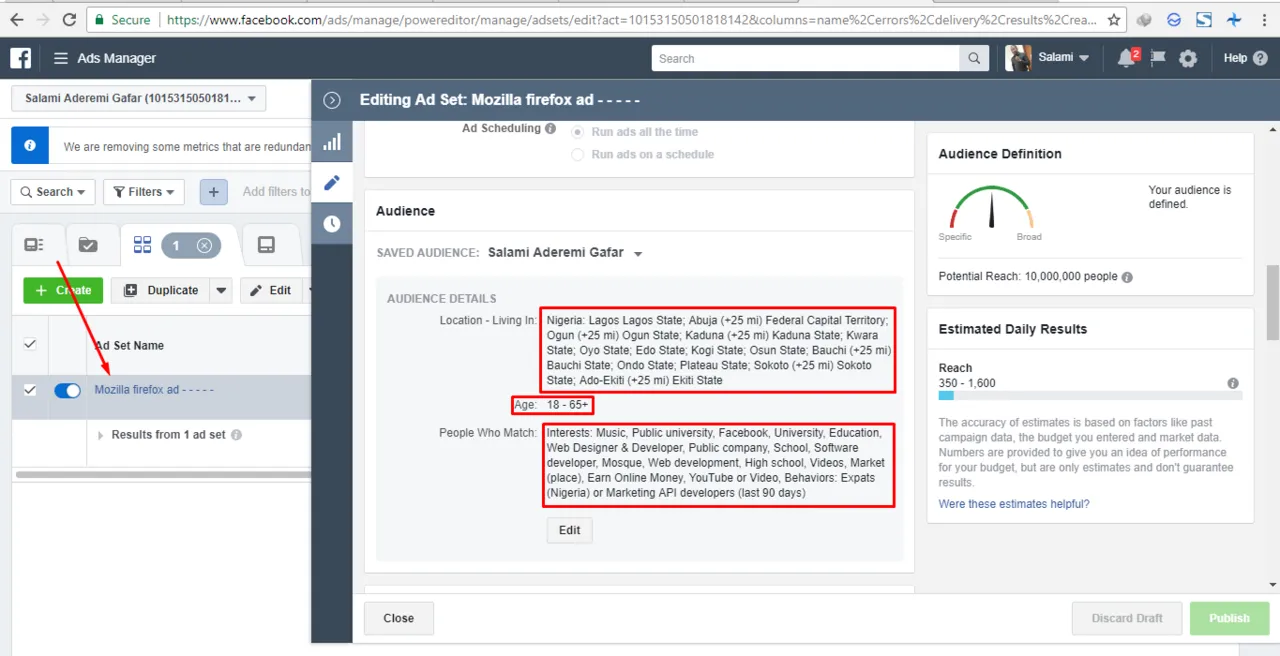This screenshot has width=1280, height=656.
Task: Click the Ad Scheduling info icon
Action: (x=550, y=129)
